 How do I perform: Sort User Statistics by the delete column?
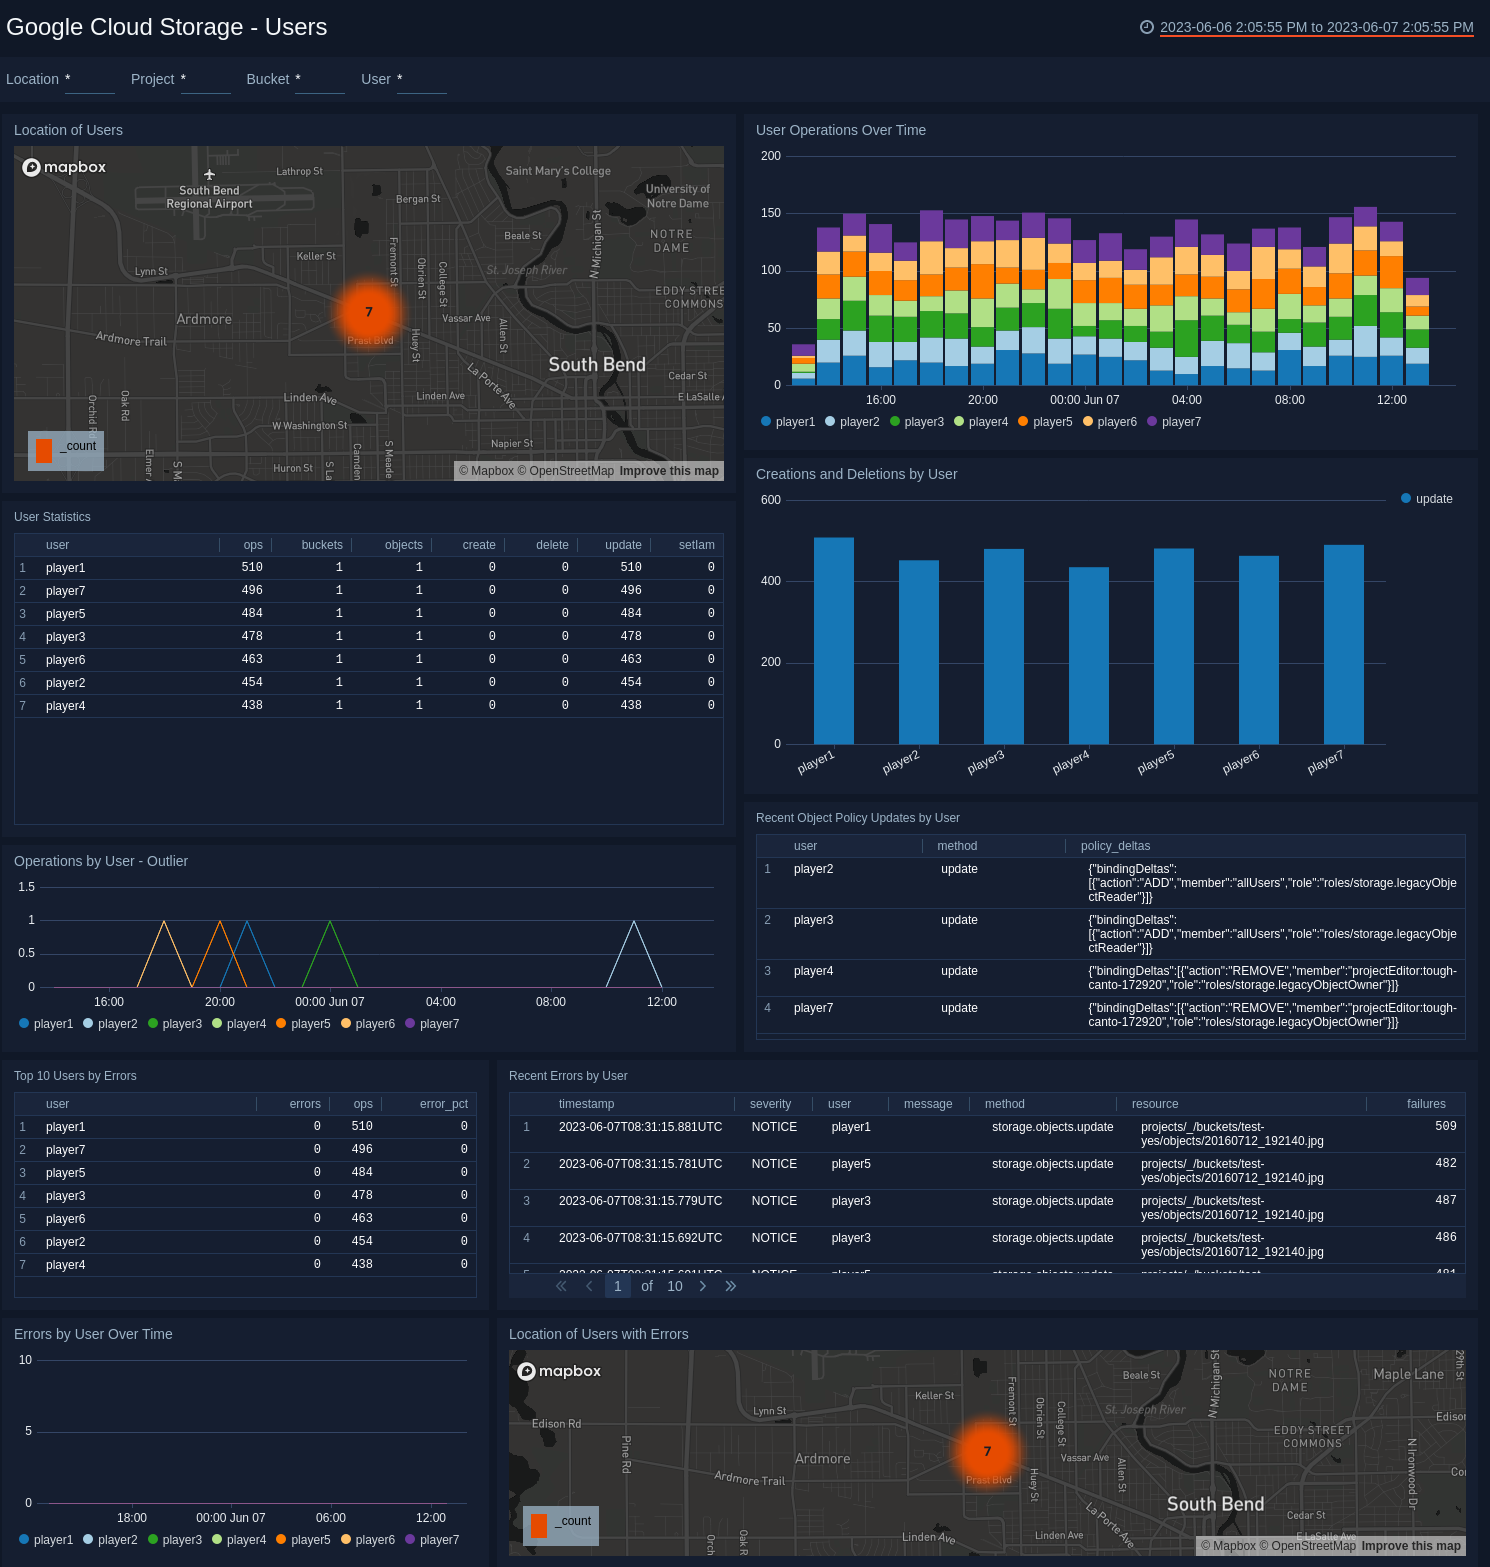pos(552,545)
